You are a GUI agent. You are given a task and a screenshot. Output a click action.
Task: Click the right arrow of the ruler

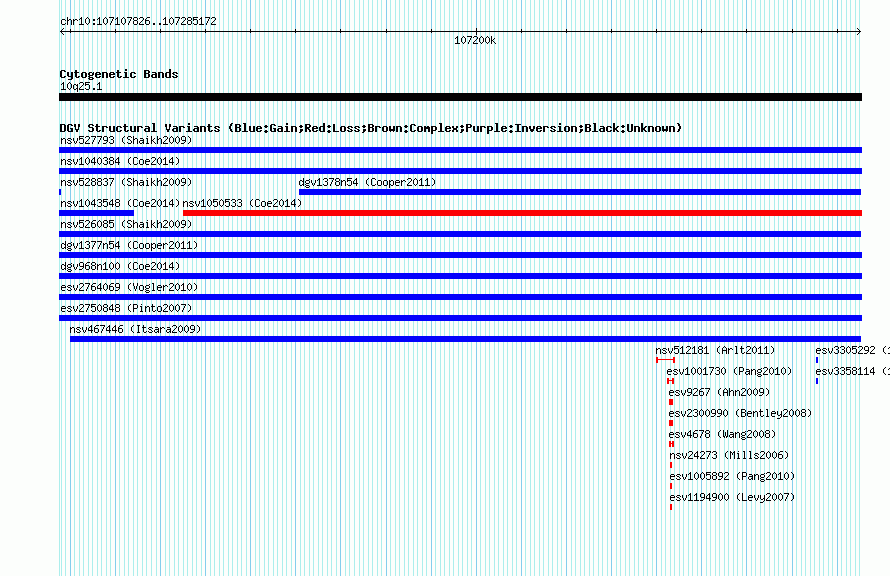click(x=858, y=31)
